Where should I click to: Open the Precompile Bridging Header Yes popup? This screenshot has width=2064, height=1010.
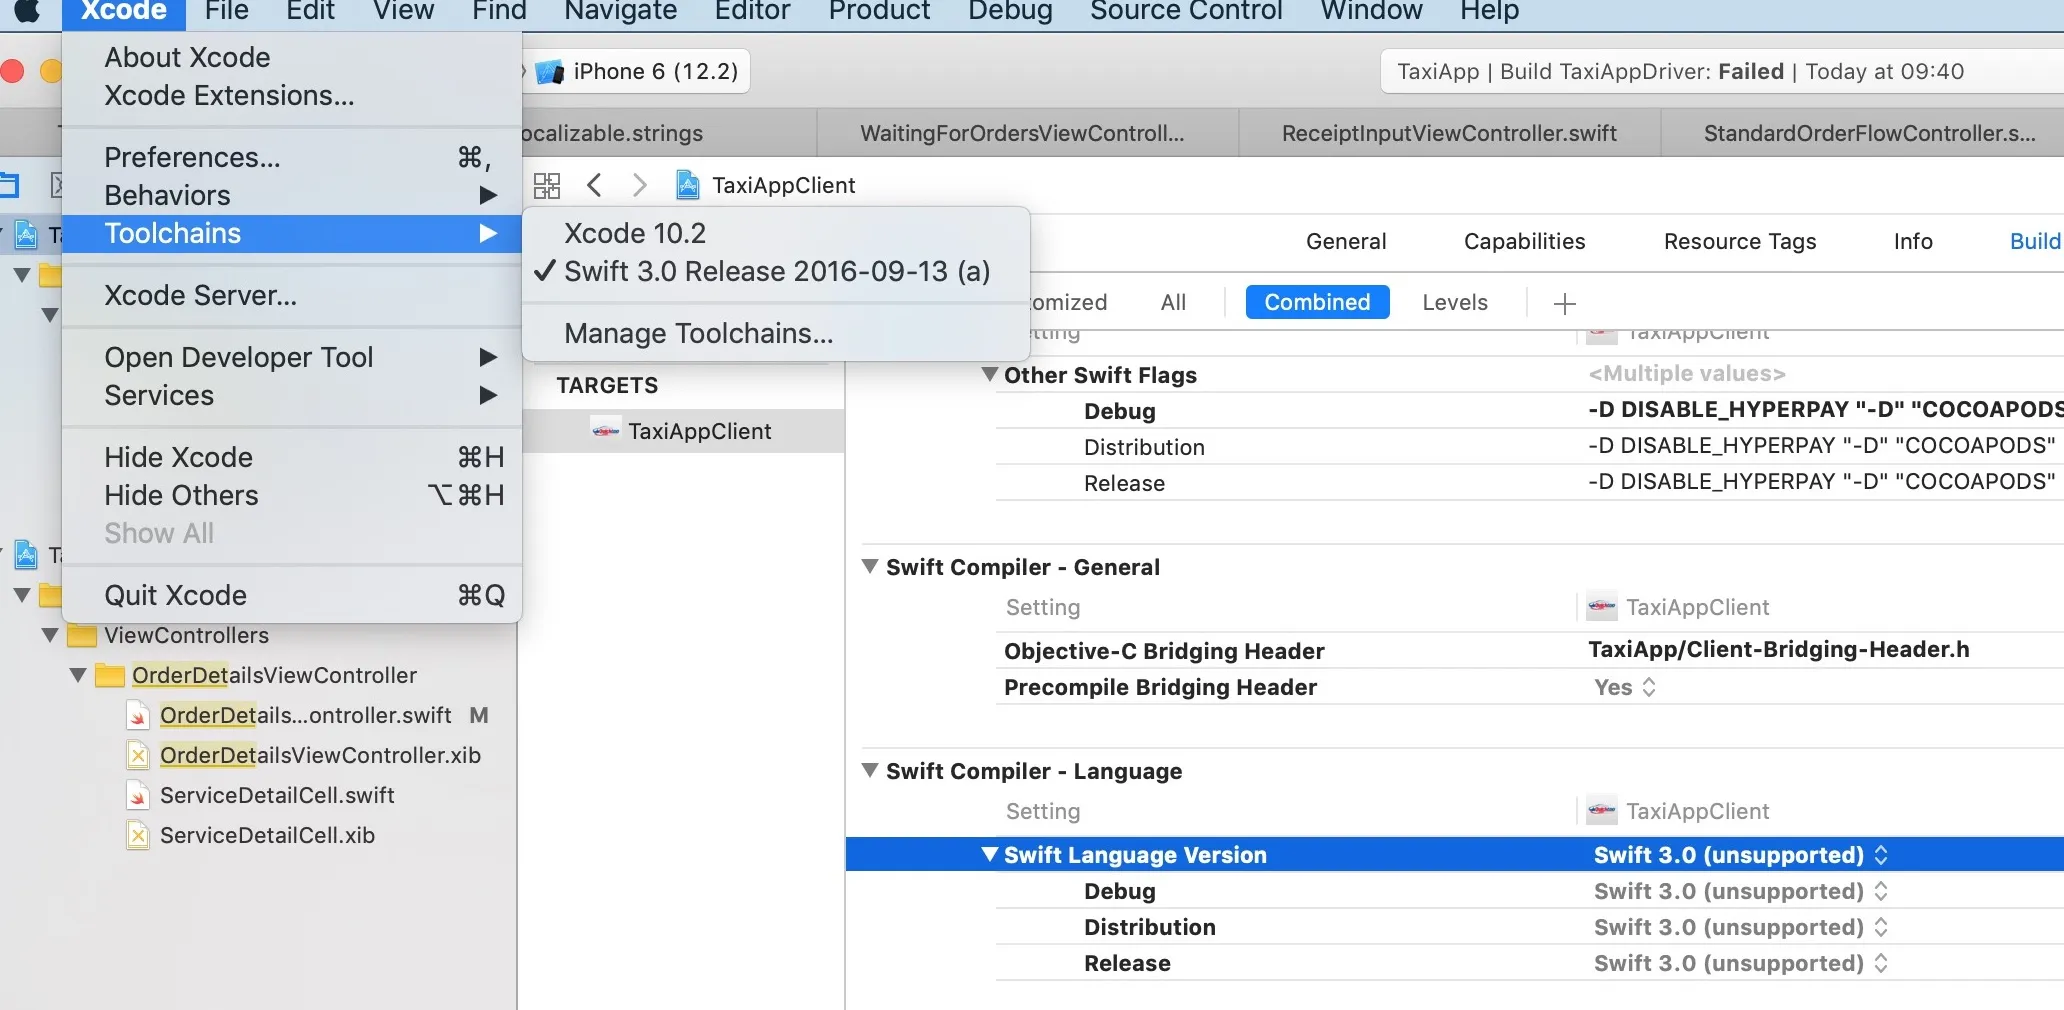pos(1625,687)
